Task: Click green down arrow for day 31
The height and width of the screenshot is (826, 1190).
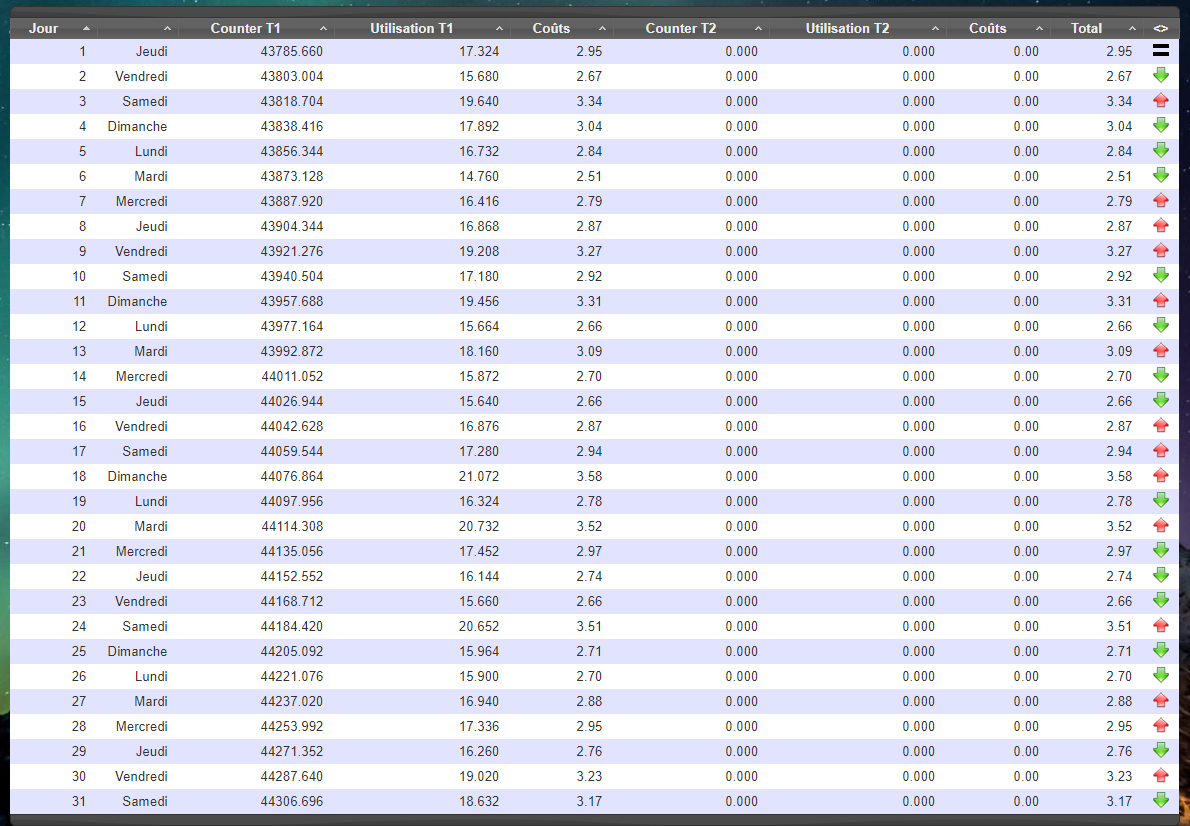Action: point(1160,800)
